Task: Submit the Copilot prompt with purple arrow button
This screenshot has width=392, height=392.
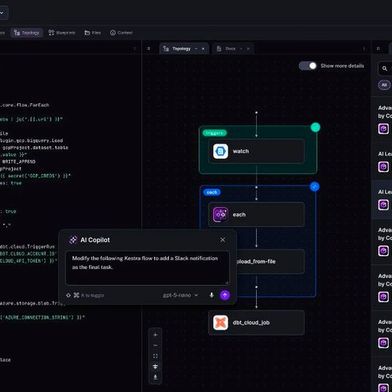Action: pos(225,295)
